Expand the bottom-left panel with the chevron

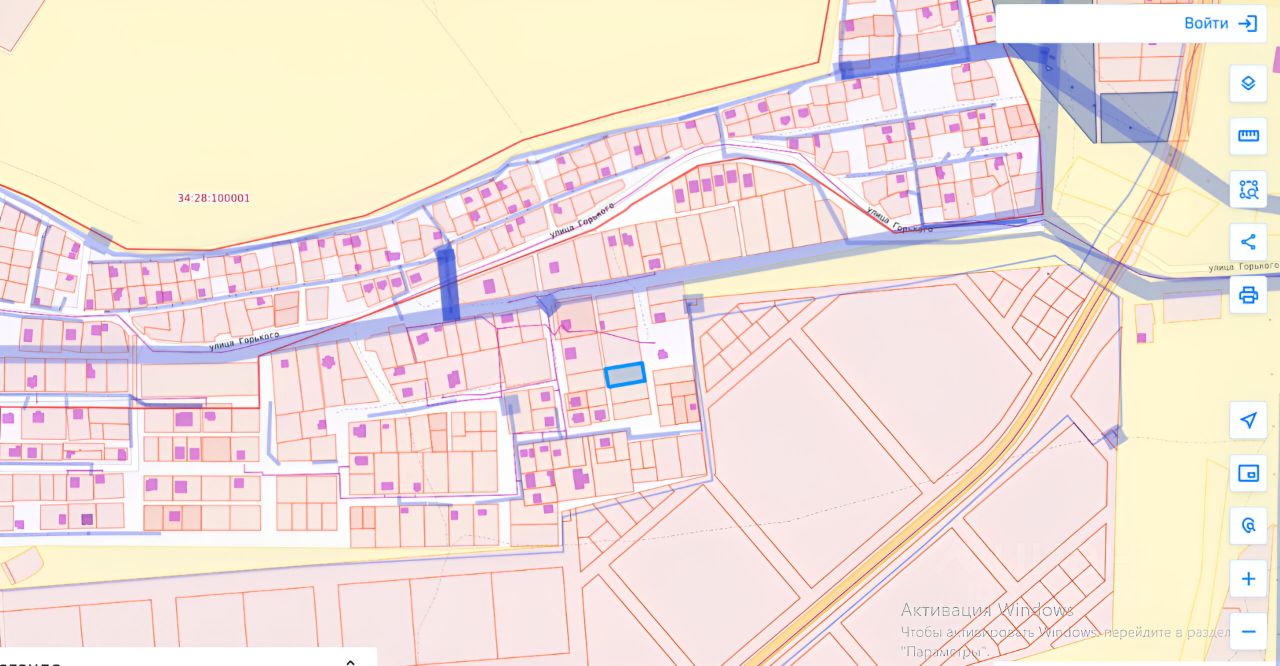pyautogui.click(x=351, y=661)
